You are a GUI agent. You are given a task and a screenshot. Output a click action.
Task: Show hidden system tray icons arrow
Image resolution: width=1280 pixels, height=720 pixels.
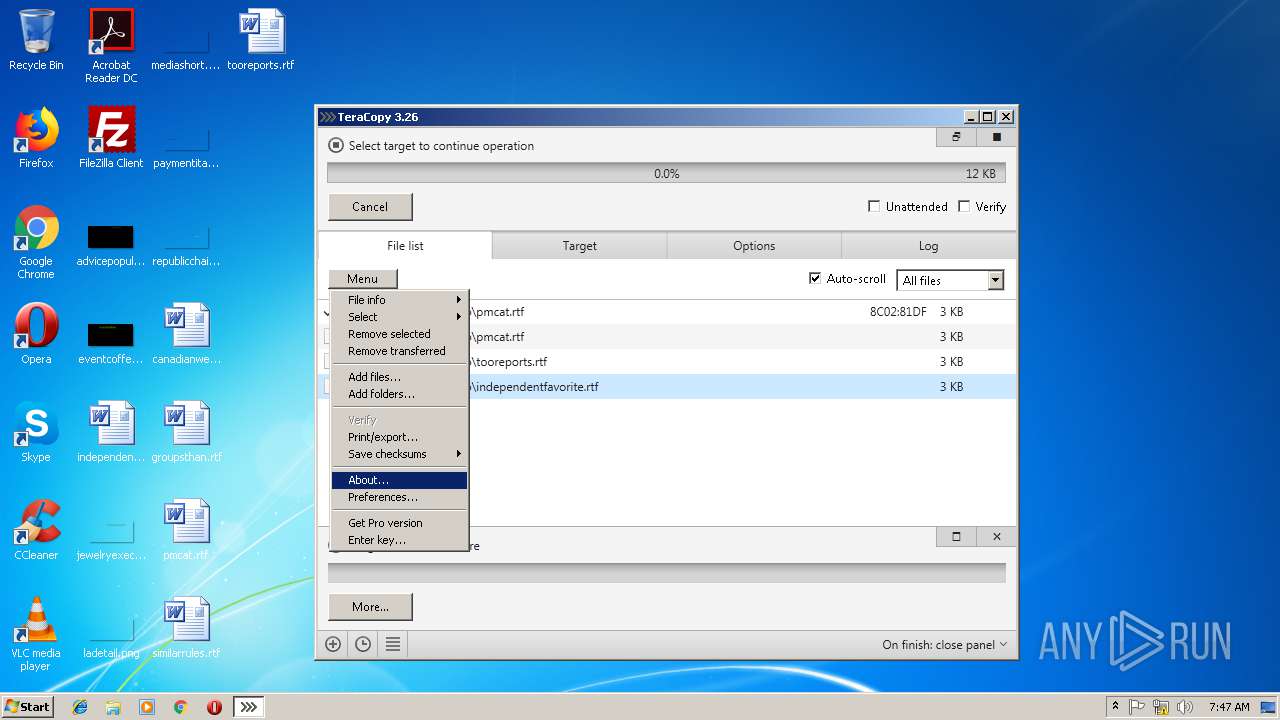pyautogui.click(x=1115, y=706)
